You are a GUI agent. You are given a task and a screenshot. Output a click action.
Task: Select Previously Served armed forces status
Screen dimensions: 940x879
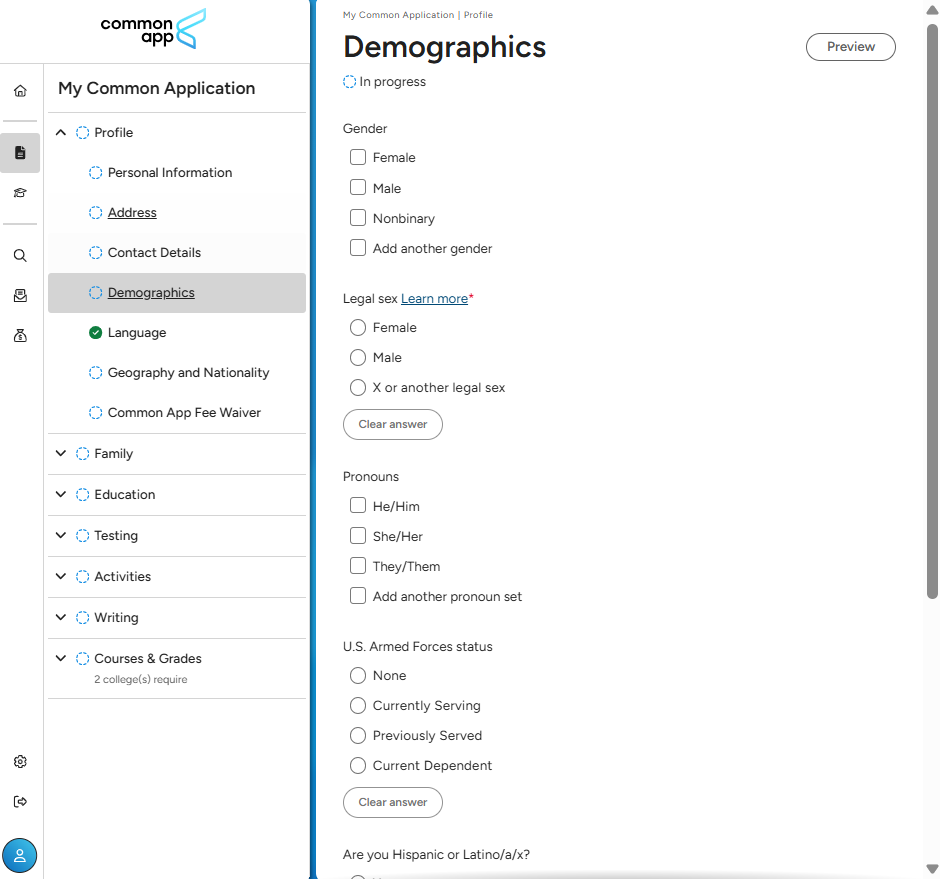pyautogui.click(x=358, y=735)
